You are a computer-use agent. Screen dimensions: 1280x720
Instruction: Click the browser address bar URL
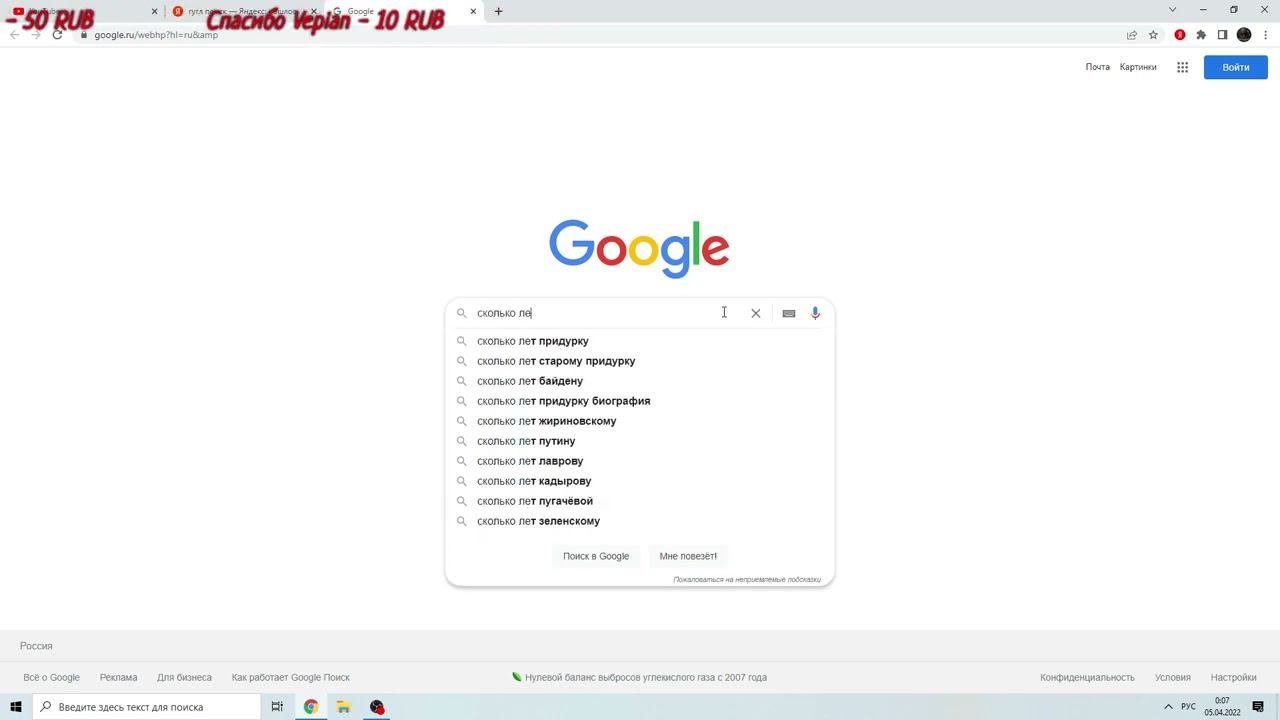pyautogui.click(x=156, y=35)
